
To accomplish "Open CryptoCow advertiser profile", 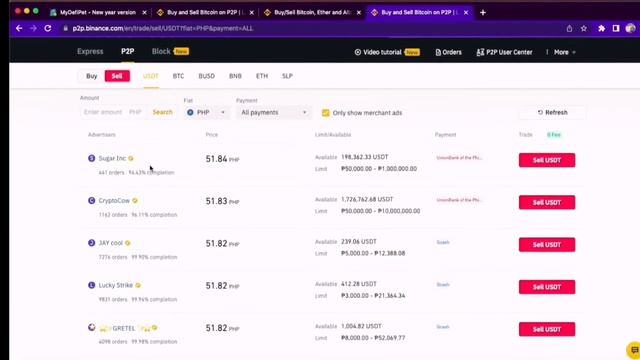I will (x=114, y=201).
